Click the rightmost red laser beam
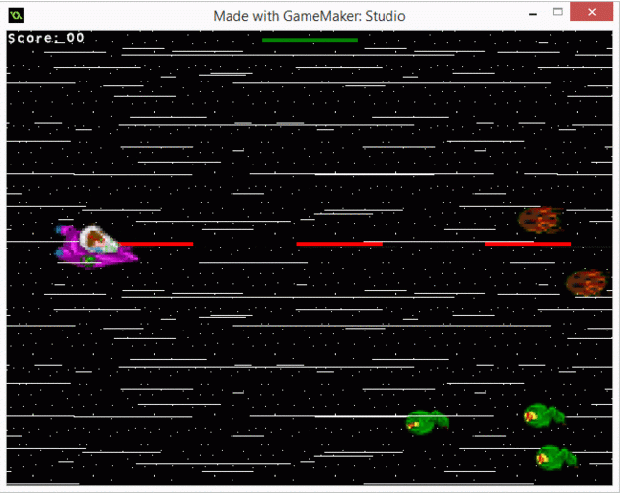Image resolution: width=620 pixels, height=495 pixels. pos(528,243)
